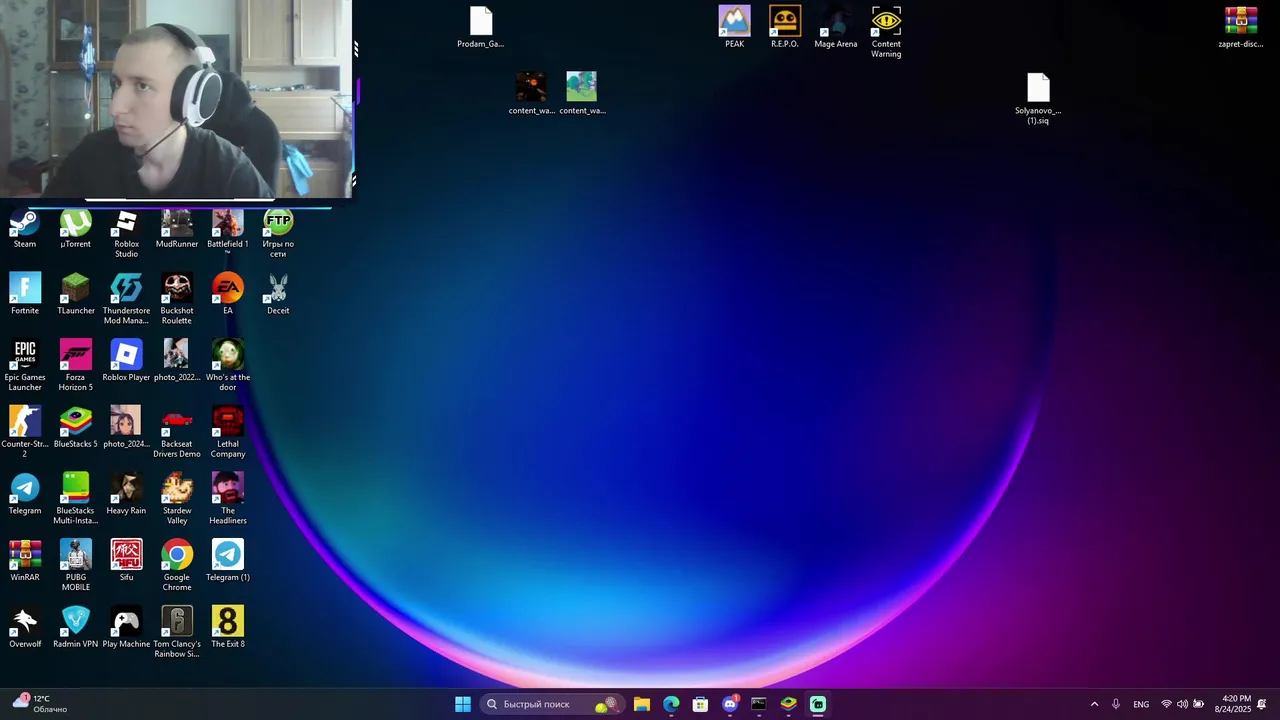Open the weather widget showing 12°C
1280x720 pixels.
(x=40, y=704)
